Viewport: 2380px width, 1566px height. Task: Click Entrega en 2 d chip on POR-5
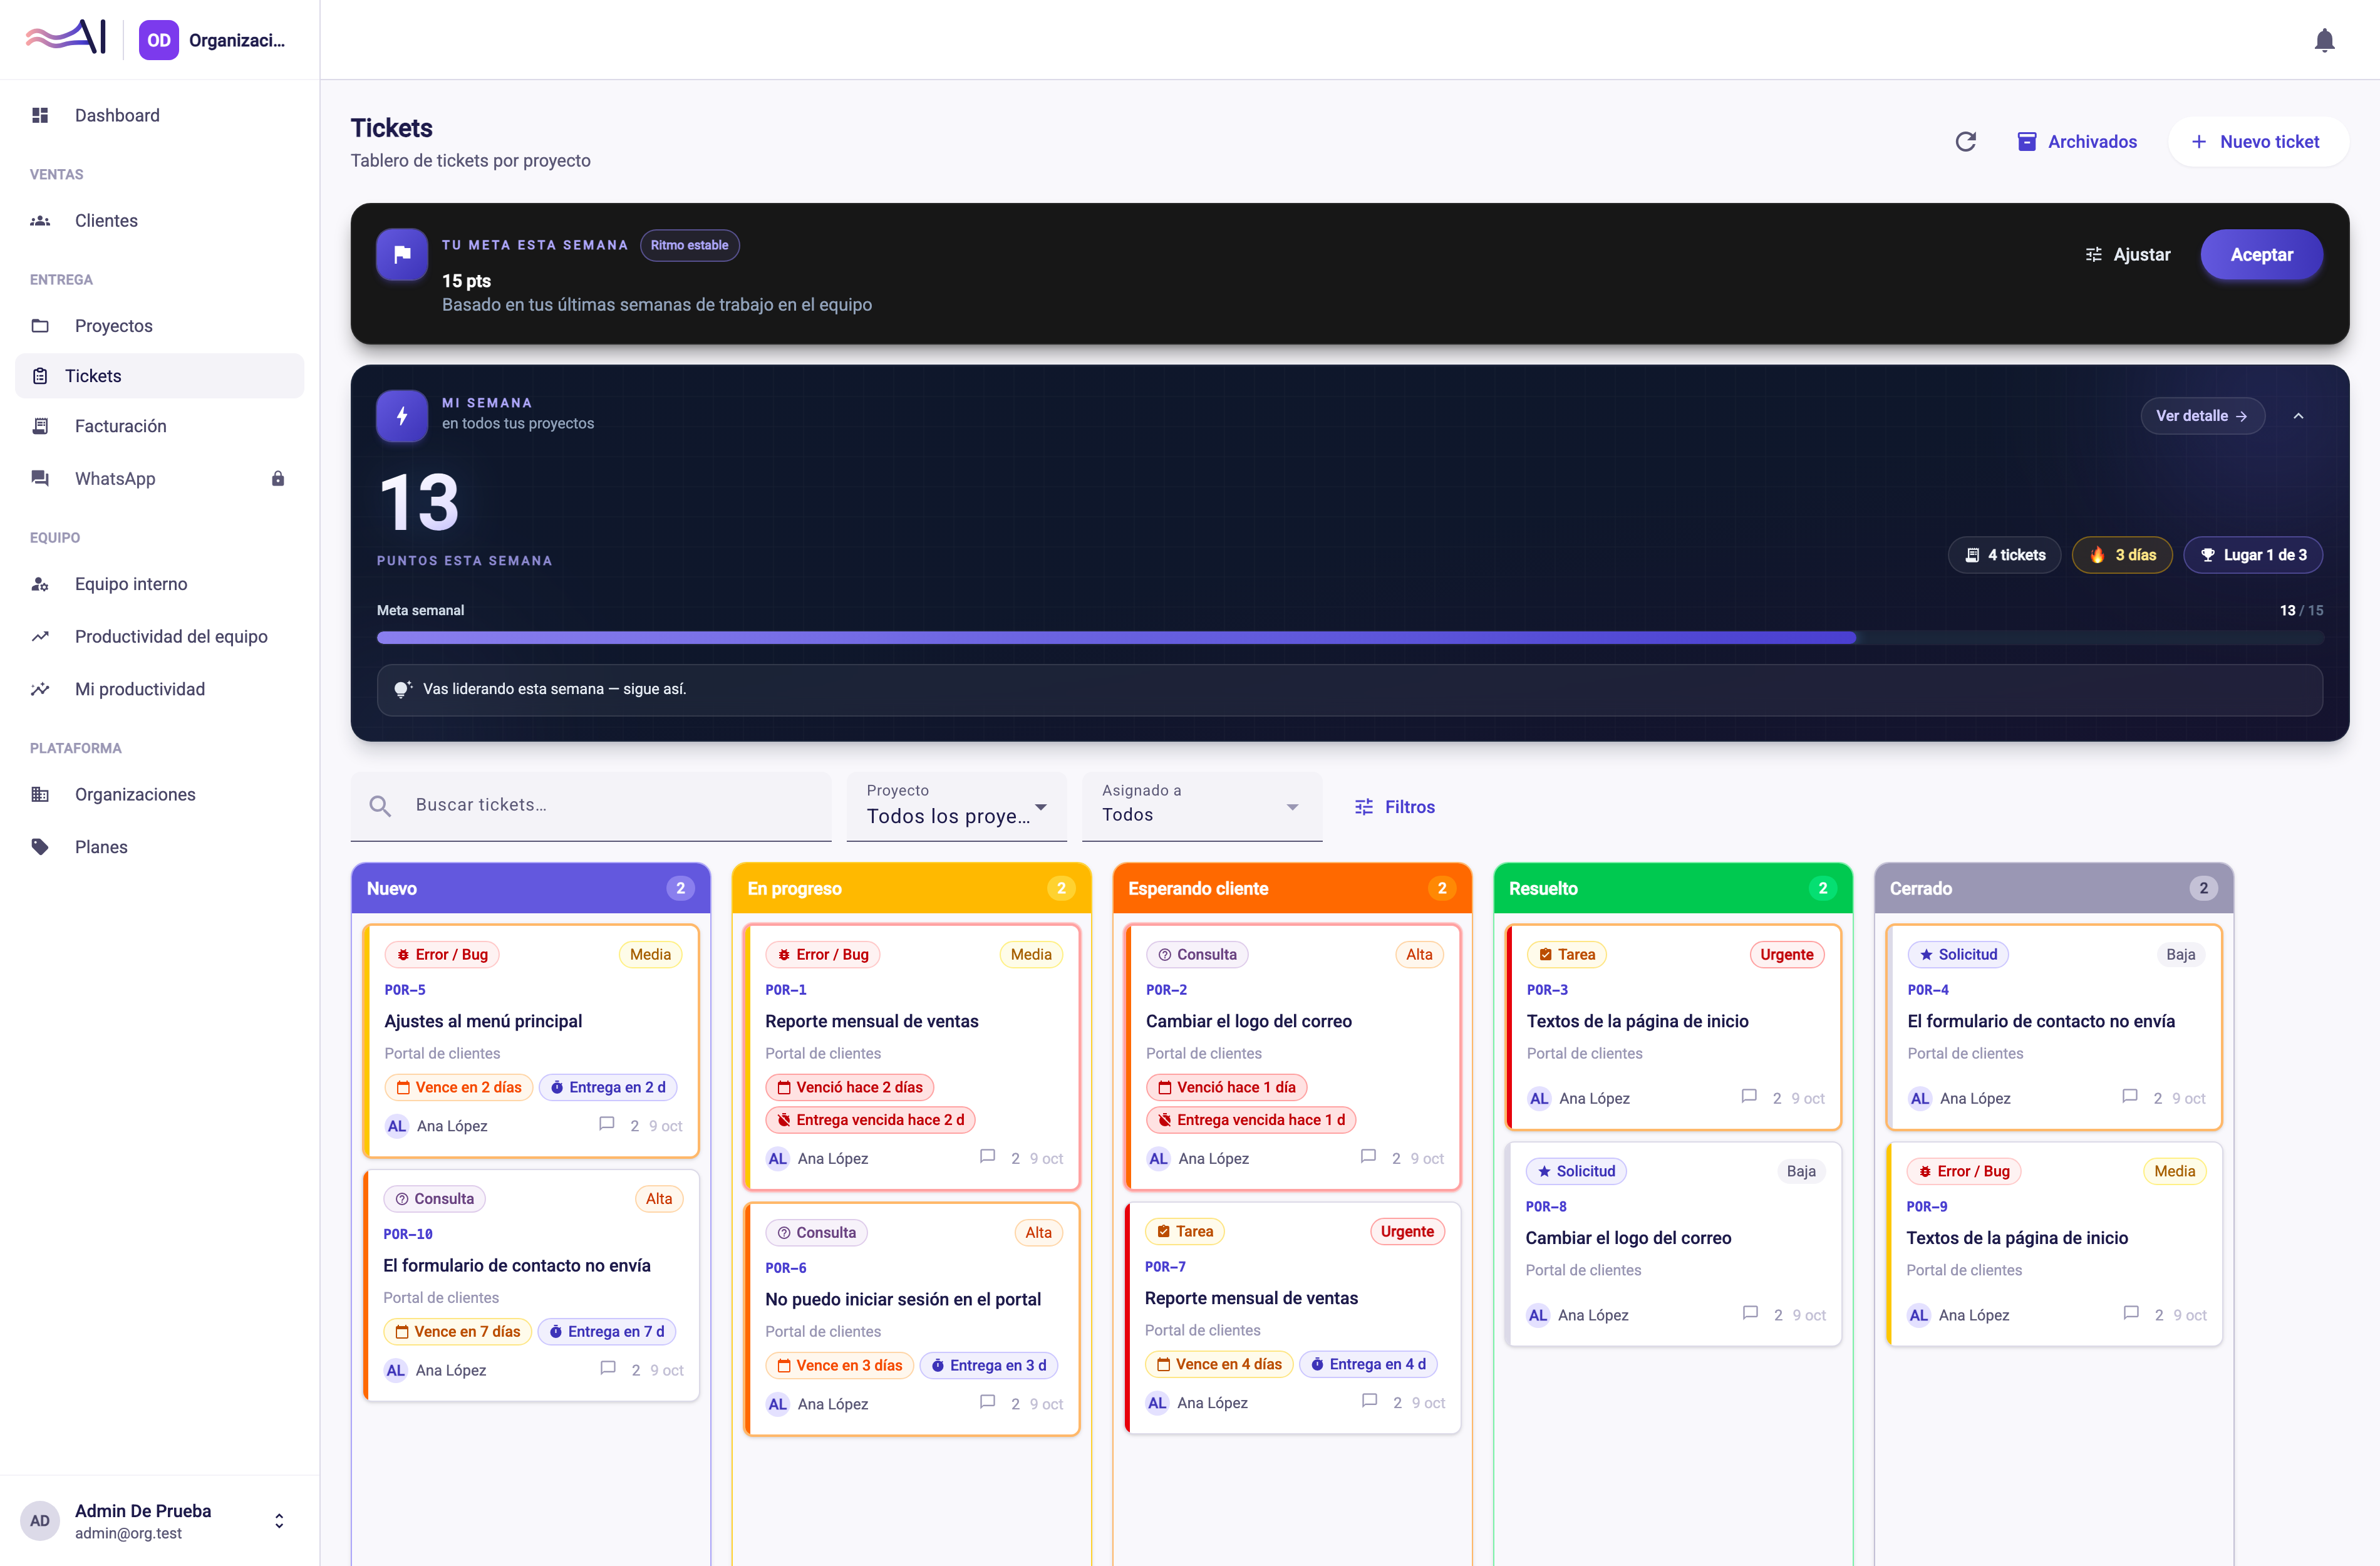(608, 1087)
